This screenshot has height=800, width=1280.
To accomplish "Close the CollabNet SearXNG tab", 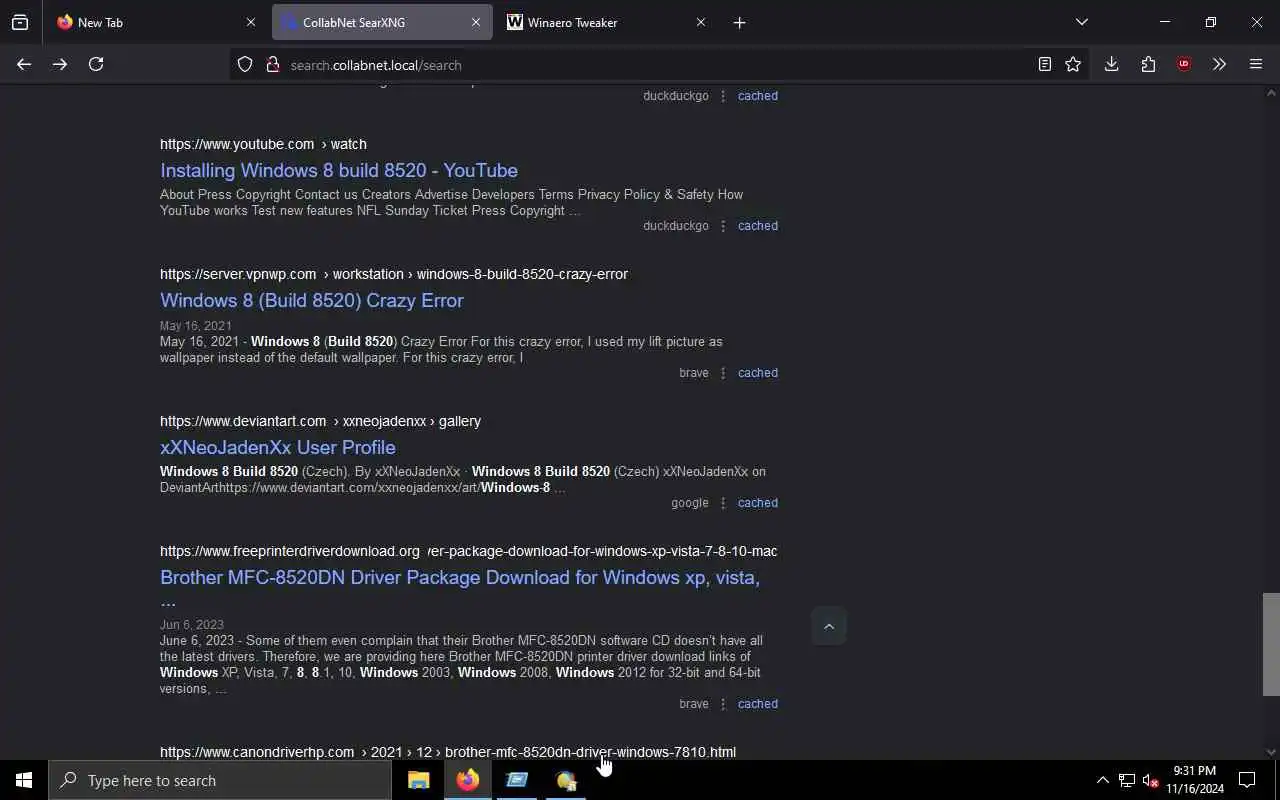I will [475, 22].
